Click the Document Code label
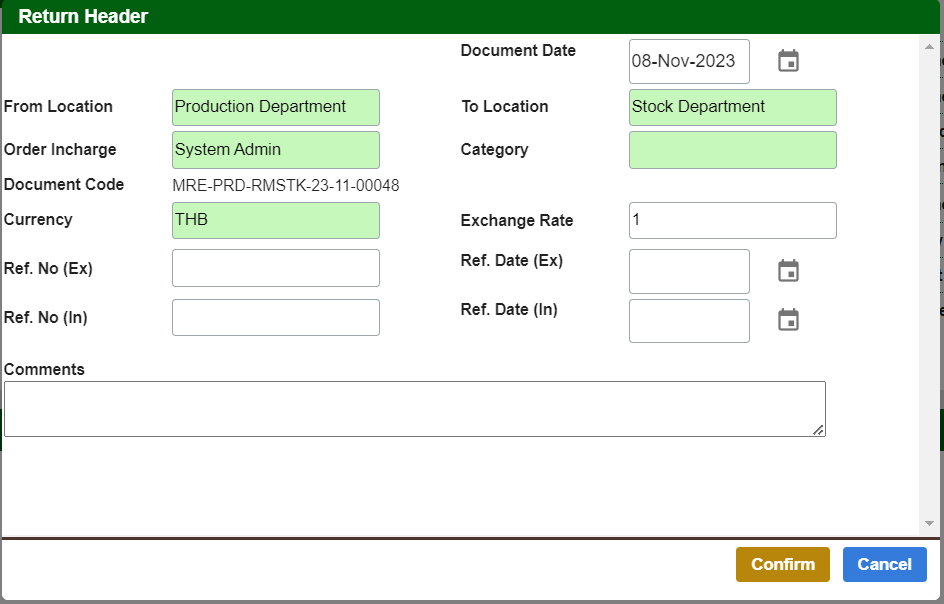 point(64,184)
